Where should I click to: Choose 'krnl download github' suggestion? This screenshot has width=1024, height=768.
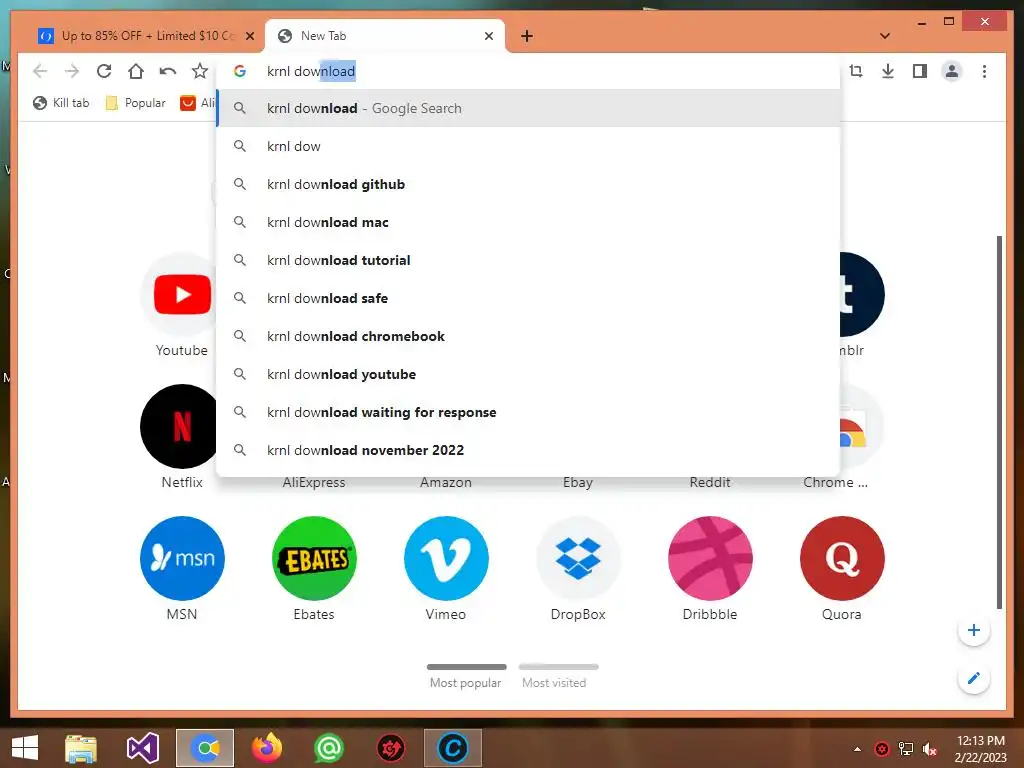coord(528,184)
